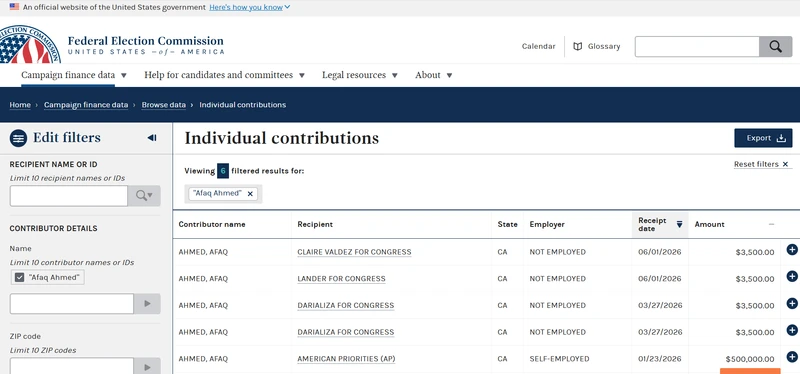Expand details for Claire Valdez row
This screenshot has height=374, width=800.
coord(792,250)
